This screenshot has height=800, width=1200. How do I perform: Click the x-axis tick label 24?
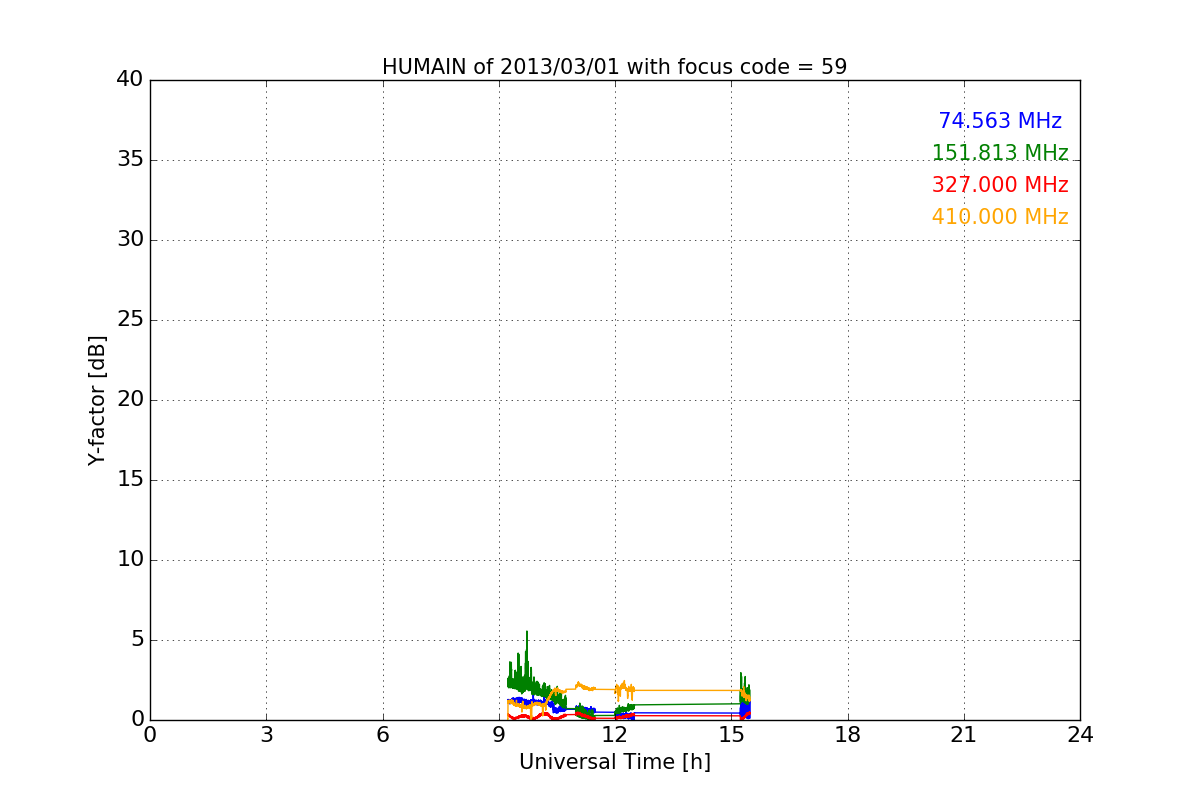(x=1080, y=735)
